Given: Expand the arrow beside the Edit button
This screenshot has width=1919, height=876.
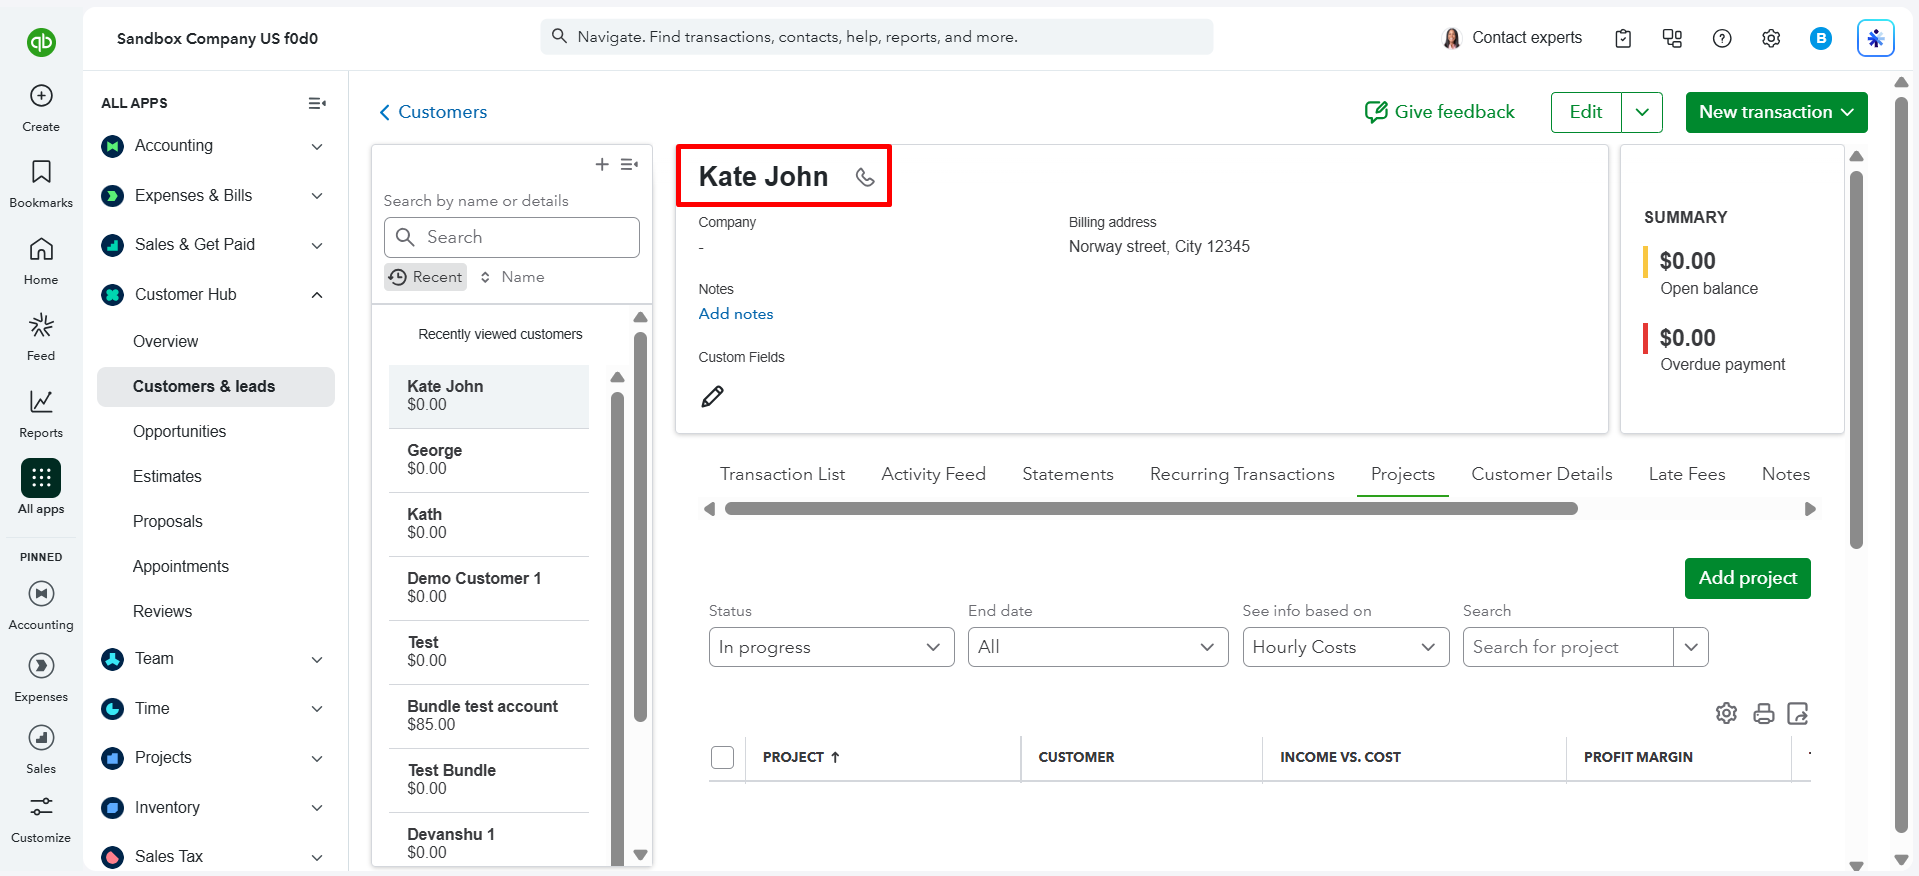Looking at the screenshot, I should click(1642, 112).
